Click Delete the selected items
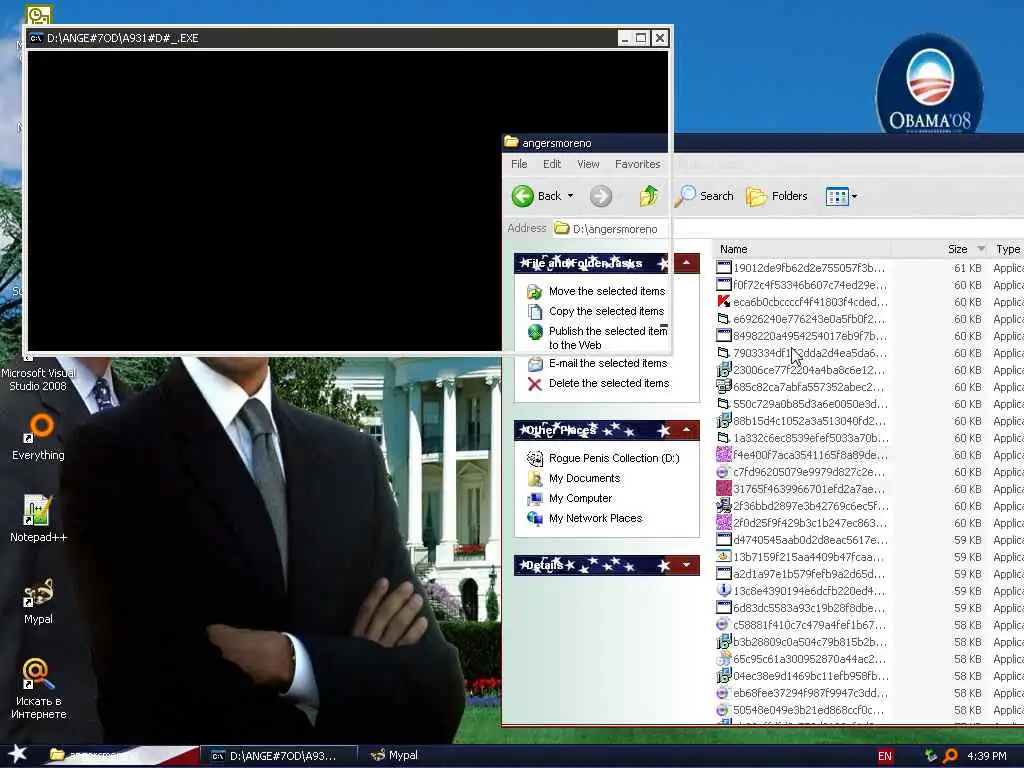The height and width of the screenshot is (768, 1024). (x=609, y=383)
